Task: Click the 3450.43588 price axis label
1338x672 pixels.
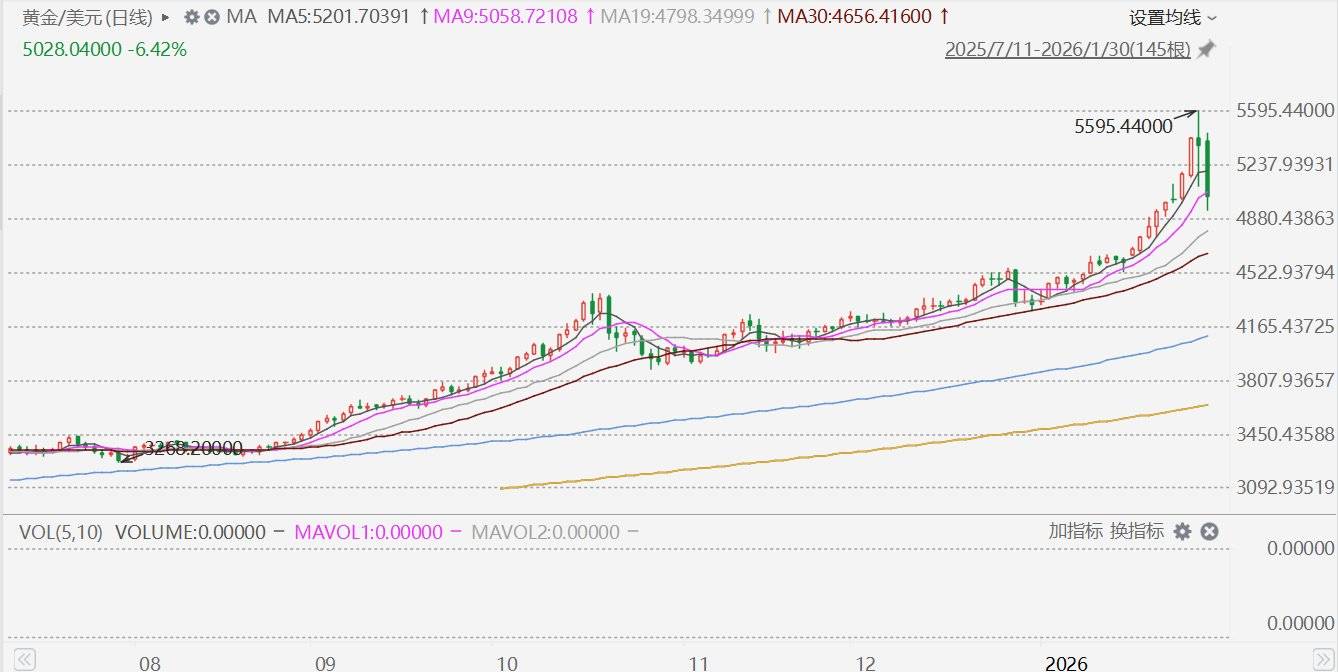Action: pyautogui.click(x=1285, y=434)
